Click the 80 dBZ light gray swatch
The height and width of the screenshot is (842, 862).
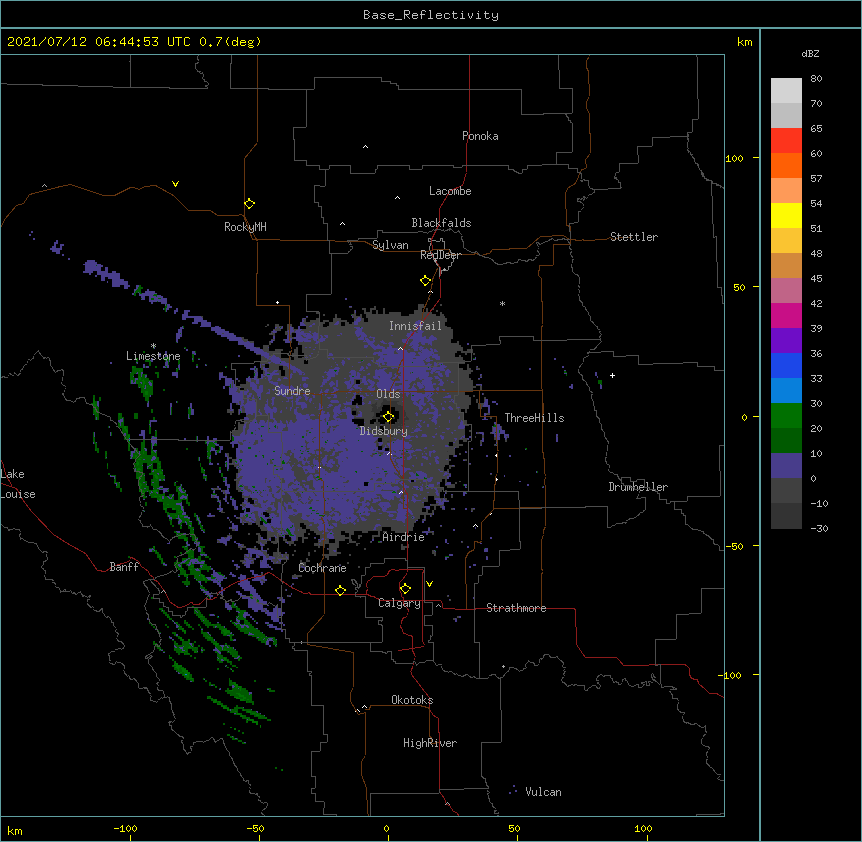click(786, 91)
